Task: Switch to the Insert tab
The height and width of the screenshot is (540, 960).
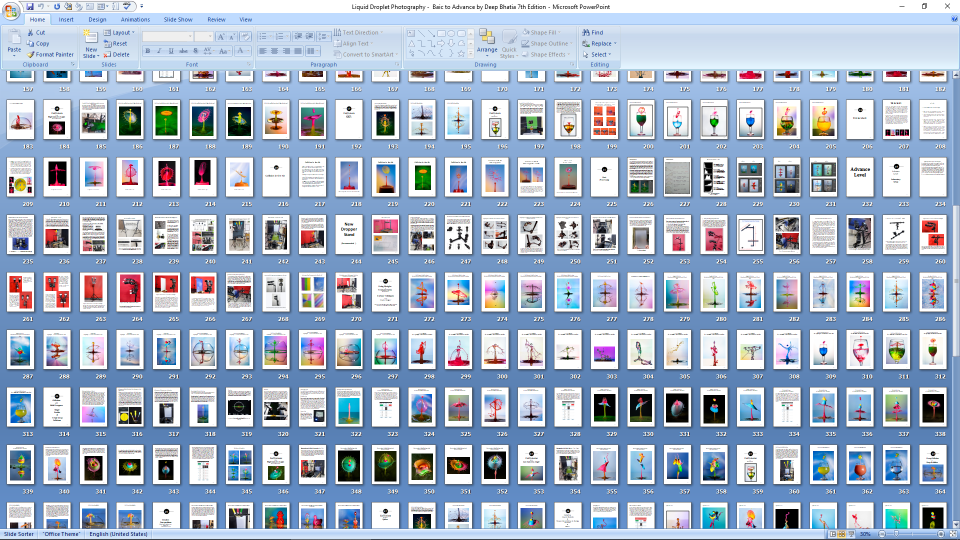Action: pos(66,19)
